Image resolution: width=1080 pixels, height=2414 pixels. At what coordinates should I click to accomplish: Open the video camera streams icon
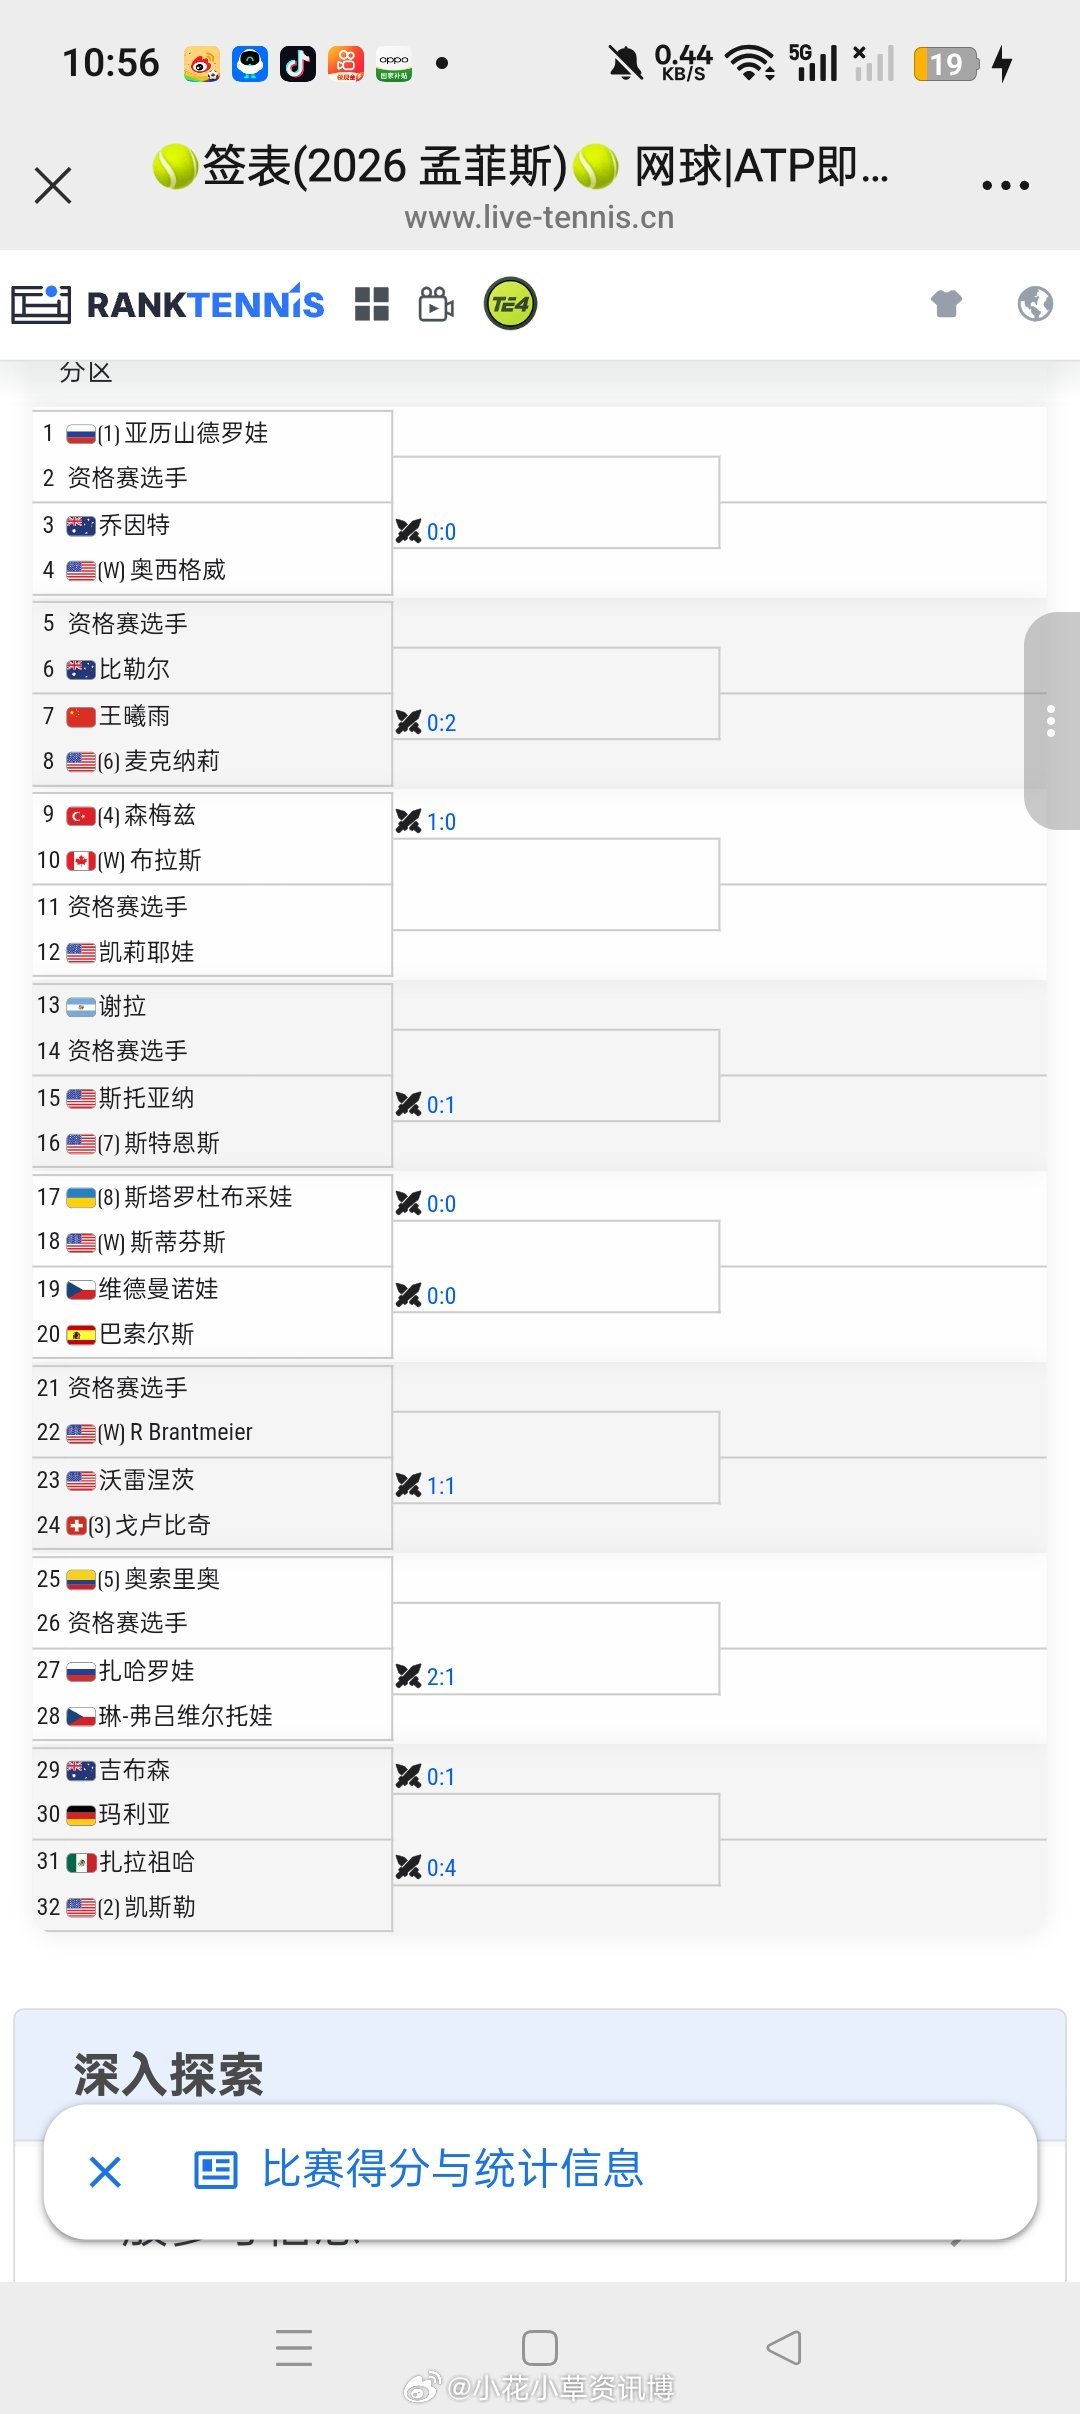click(436, 304)
